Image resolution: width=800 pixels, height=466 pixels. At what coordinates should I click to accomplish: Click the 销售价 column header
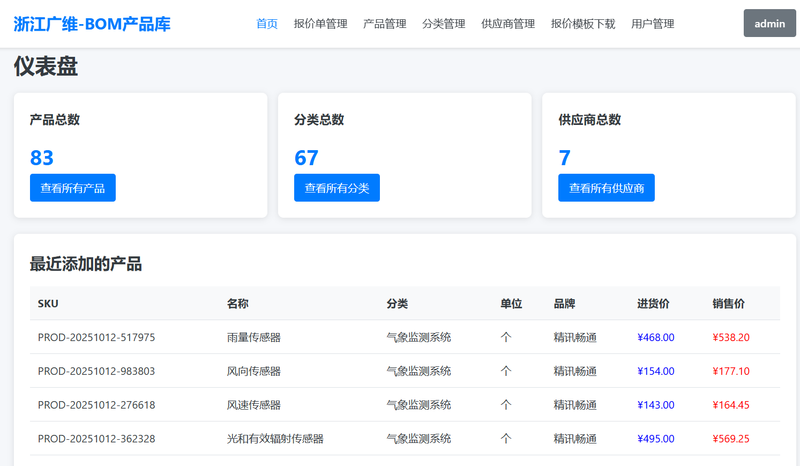coord(728,304)
